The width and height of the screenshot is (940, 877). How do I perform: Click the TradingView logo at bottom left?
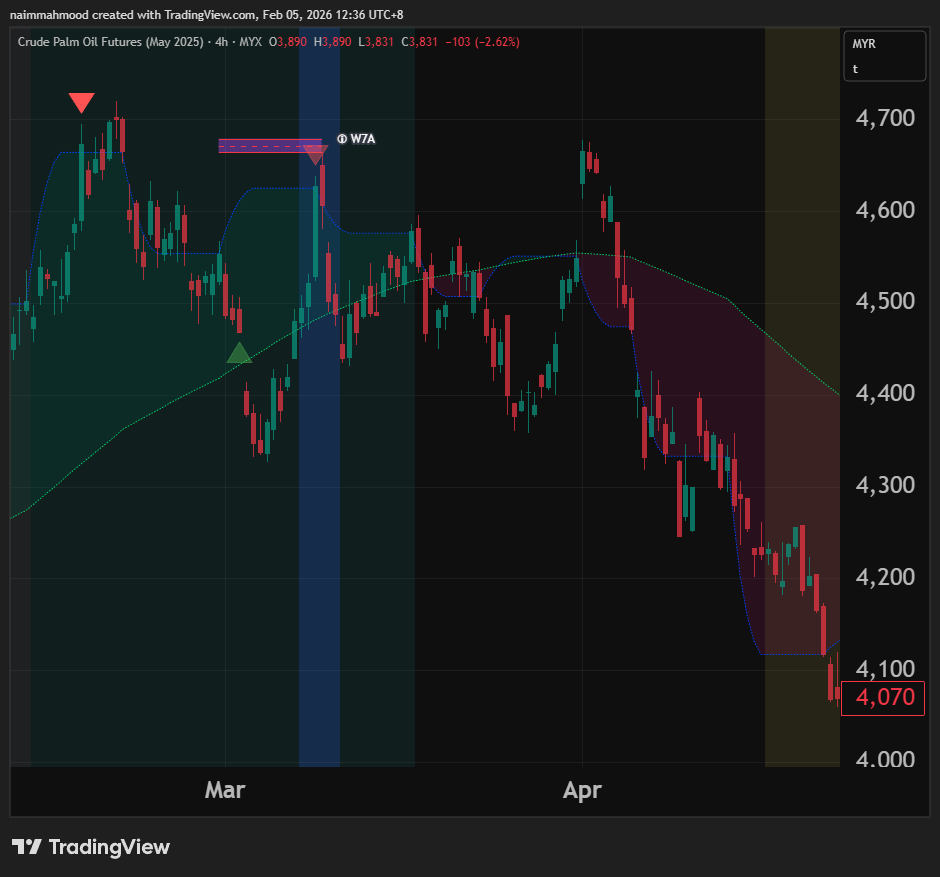tap(91, 847)
